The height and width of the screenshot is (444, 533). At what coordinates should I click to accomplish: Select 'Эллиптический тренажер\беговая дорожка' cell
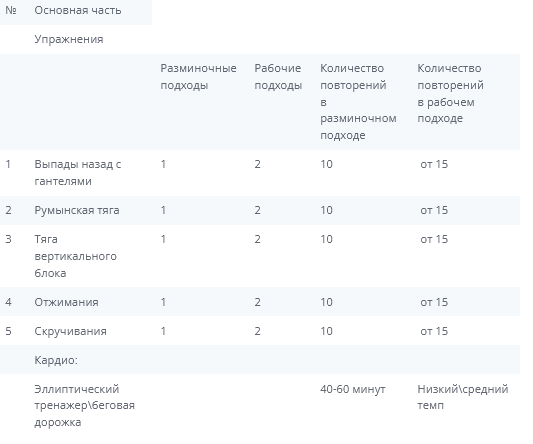click(85, 405)
